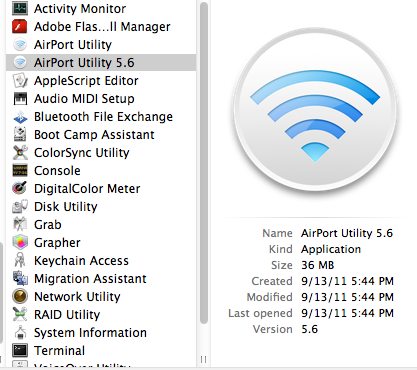
Task: Click the Kind value Application
Action: (x=331, y=249)
